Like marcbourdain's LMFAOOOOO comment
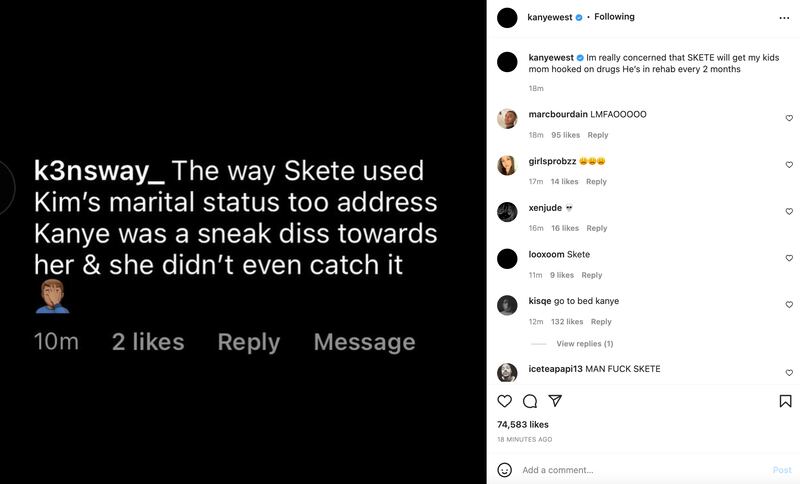The height and width of the screenshot is (484, 800). [789, 119]
